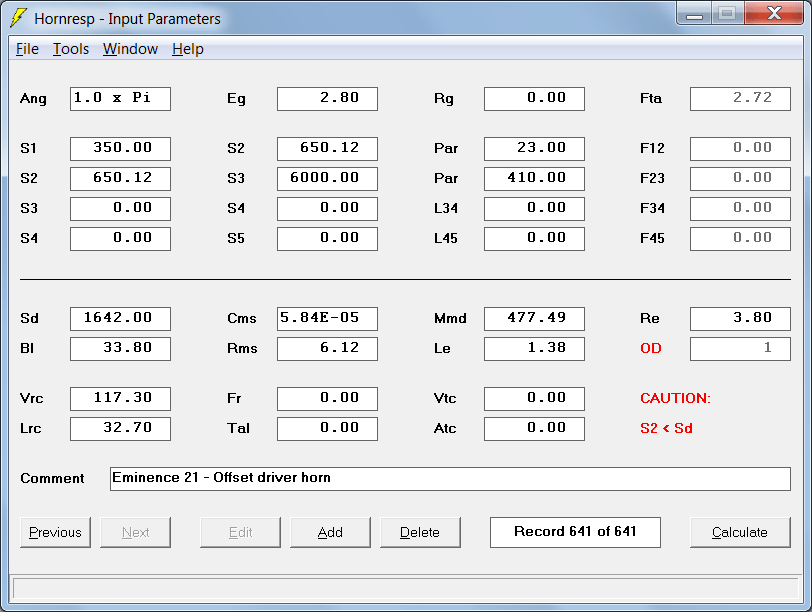This screenshot has height=612, width=812.
Task: Click the Calculate button
Action: 740,532
